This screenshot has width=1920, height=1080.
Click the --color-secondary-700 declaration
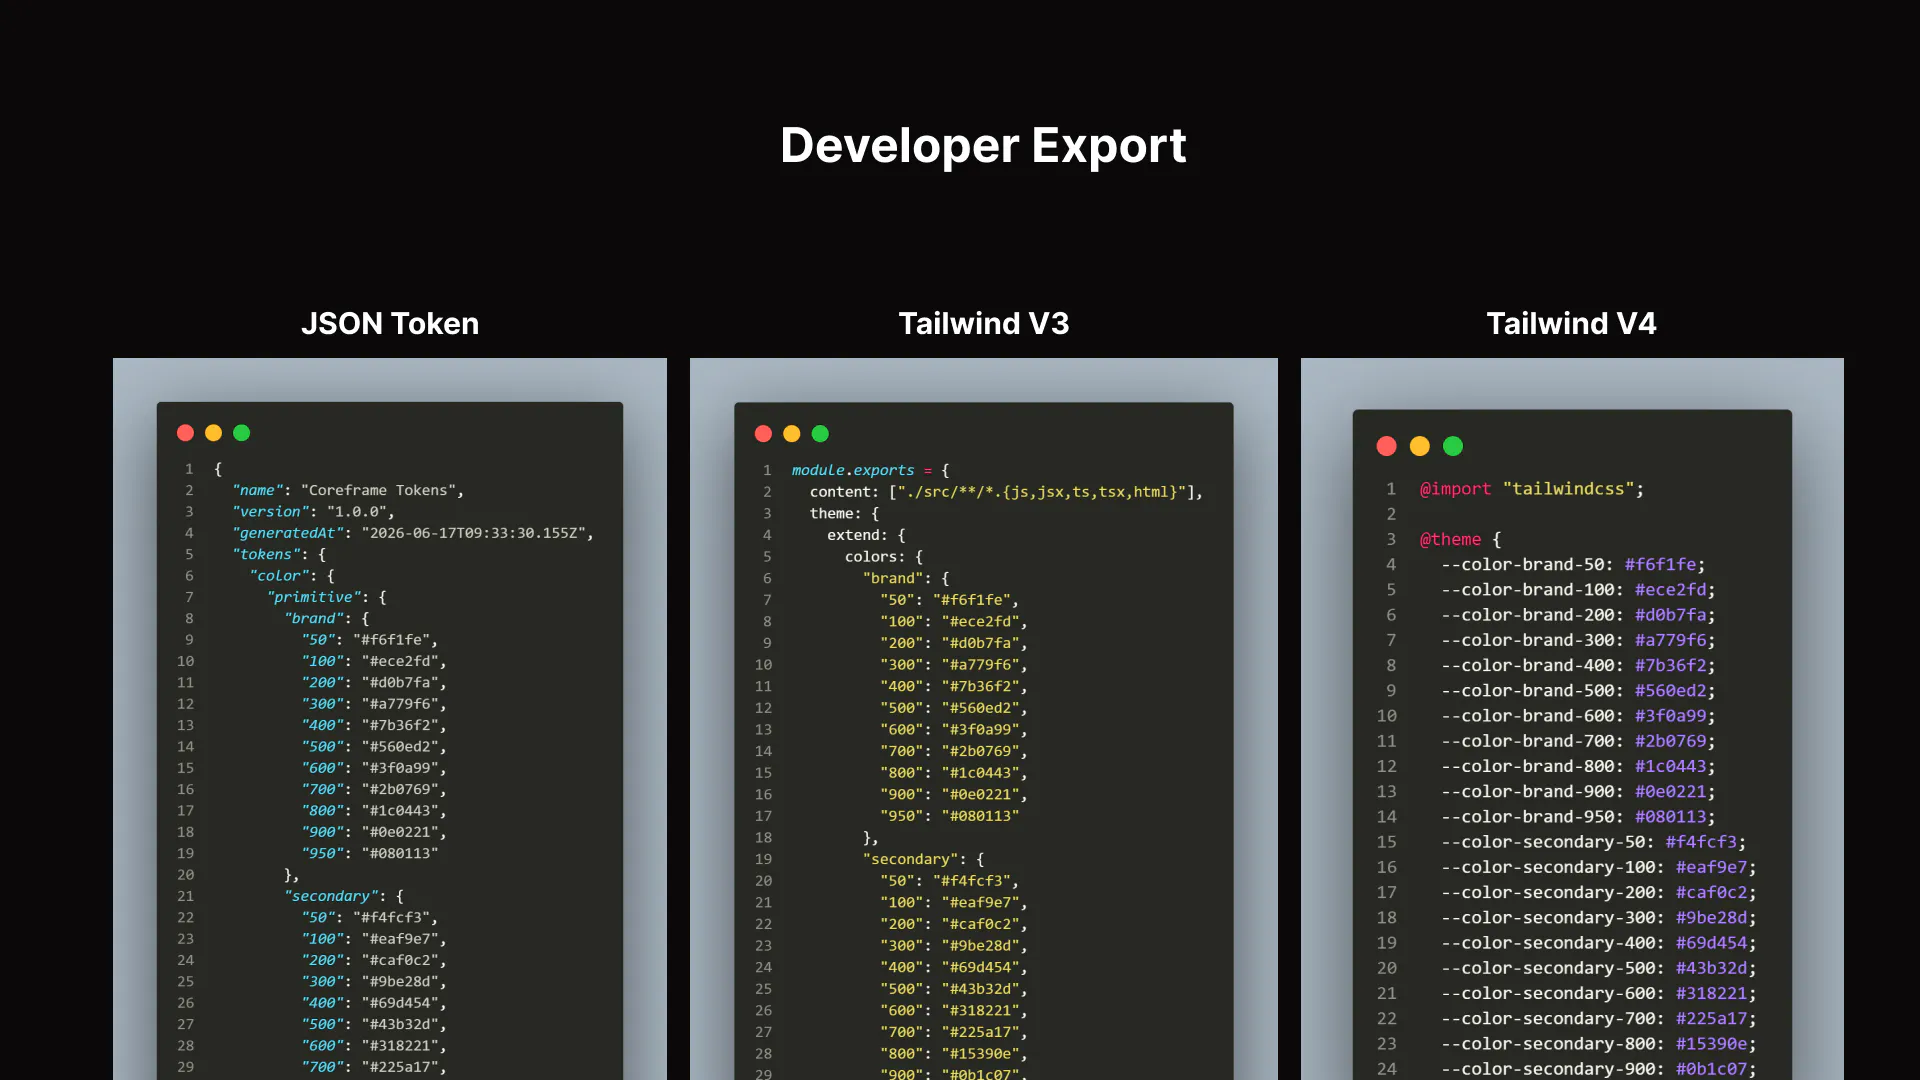pyautogui.click(x=1599, y=1018)
